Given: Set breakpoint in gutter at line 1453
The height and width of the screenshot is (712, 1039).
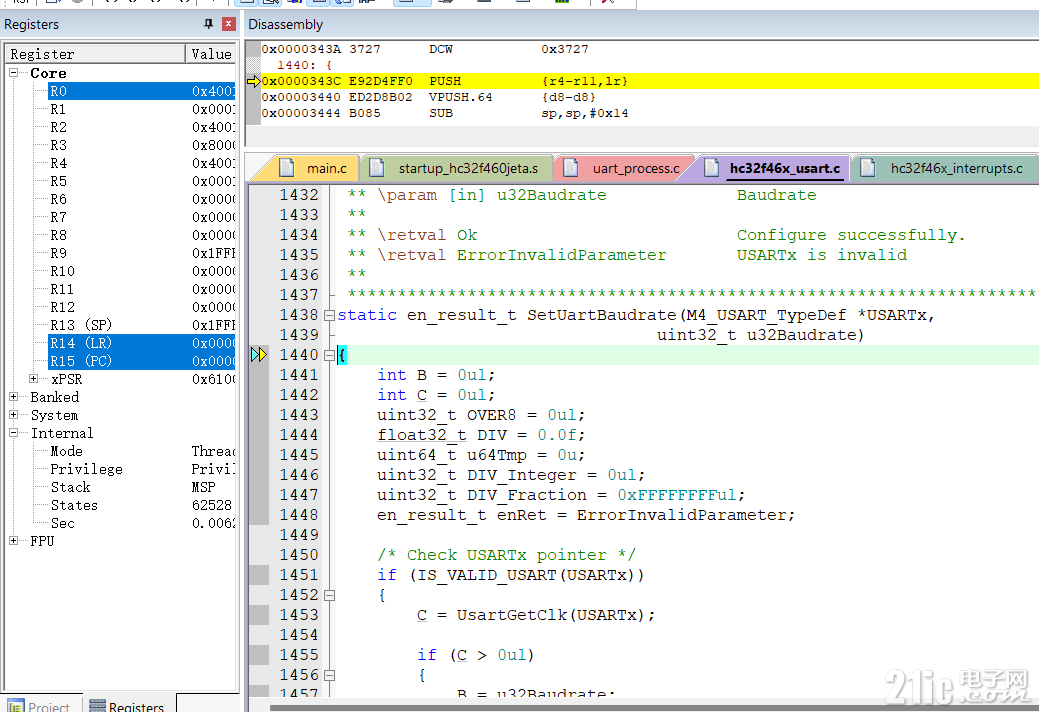Looking at the screenshot, I should point(258,615).
